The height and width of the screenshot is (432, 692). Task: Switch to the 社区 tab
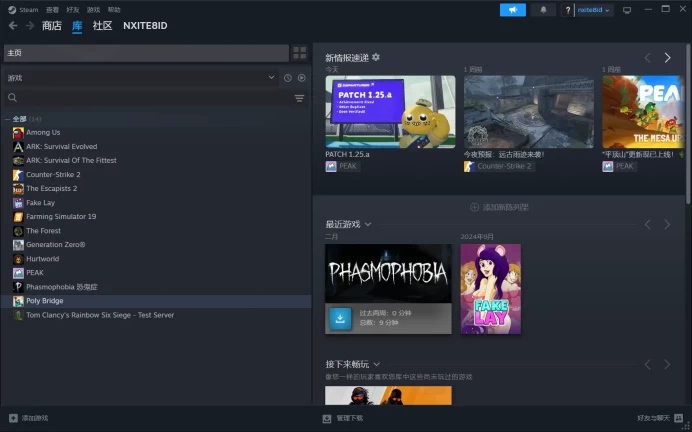pos(102,26)
